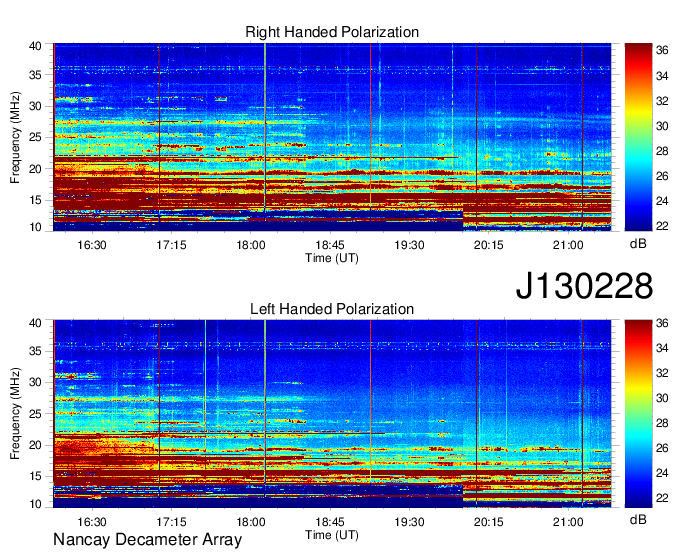This screenshot has width=680, height=552.
Task: Click the "Left Handed Polarization" plot title
Action: pos(332,309)
